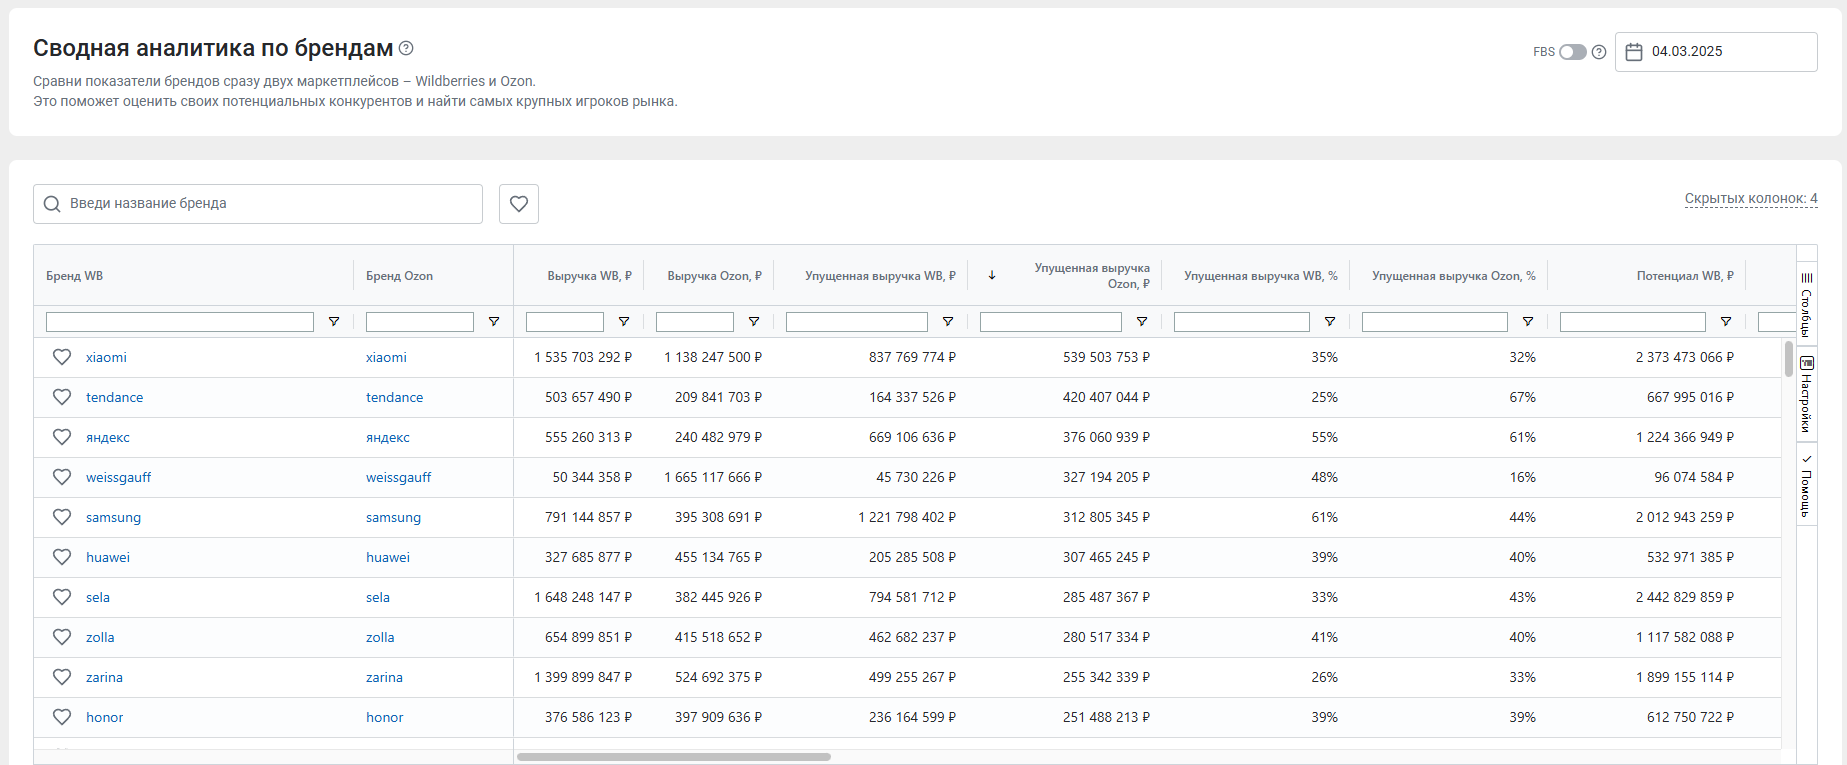Viewport: 1847px width, 765px height.
Task: Add xiaomi to favorites
Action: point(62,357)
